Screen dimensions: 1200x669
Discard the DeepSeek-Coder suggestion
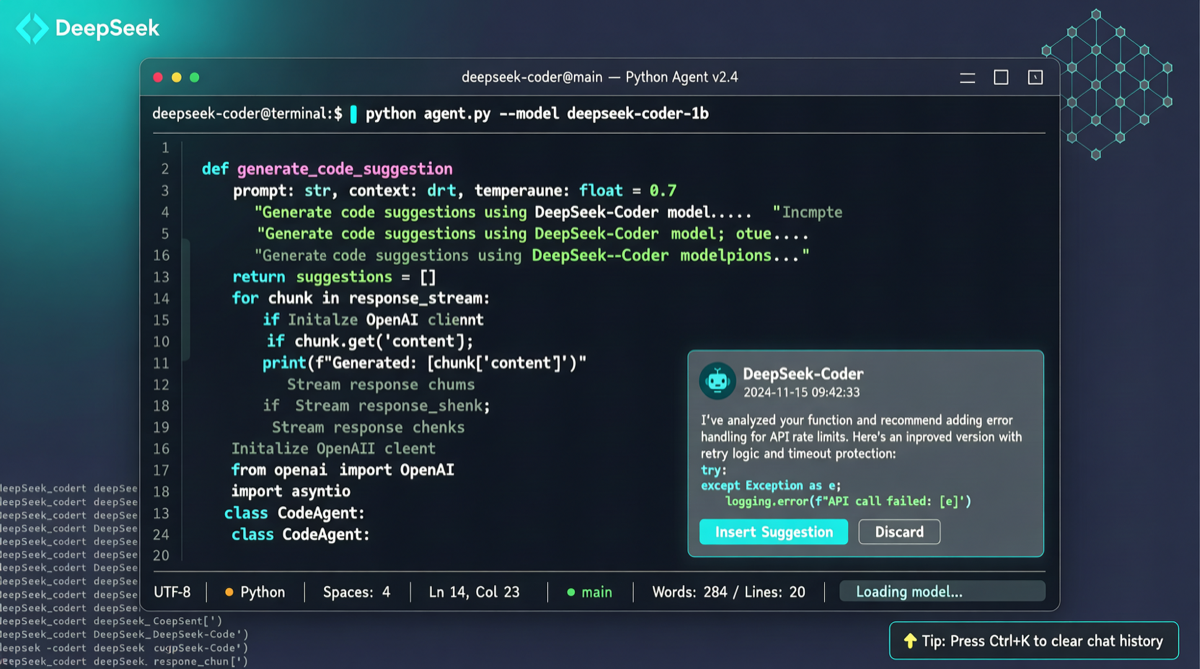click(x=899, y=532)
